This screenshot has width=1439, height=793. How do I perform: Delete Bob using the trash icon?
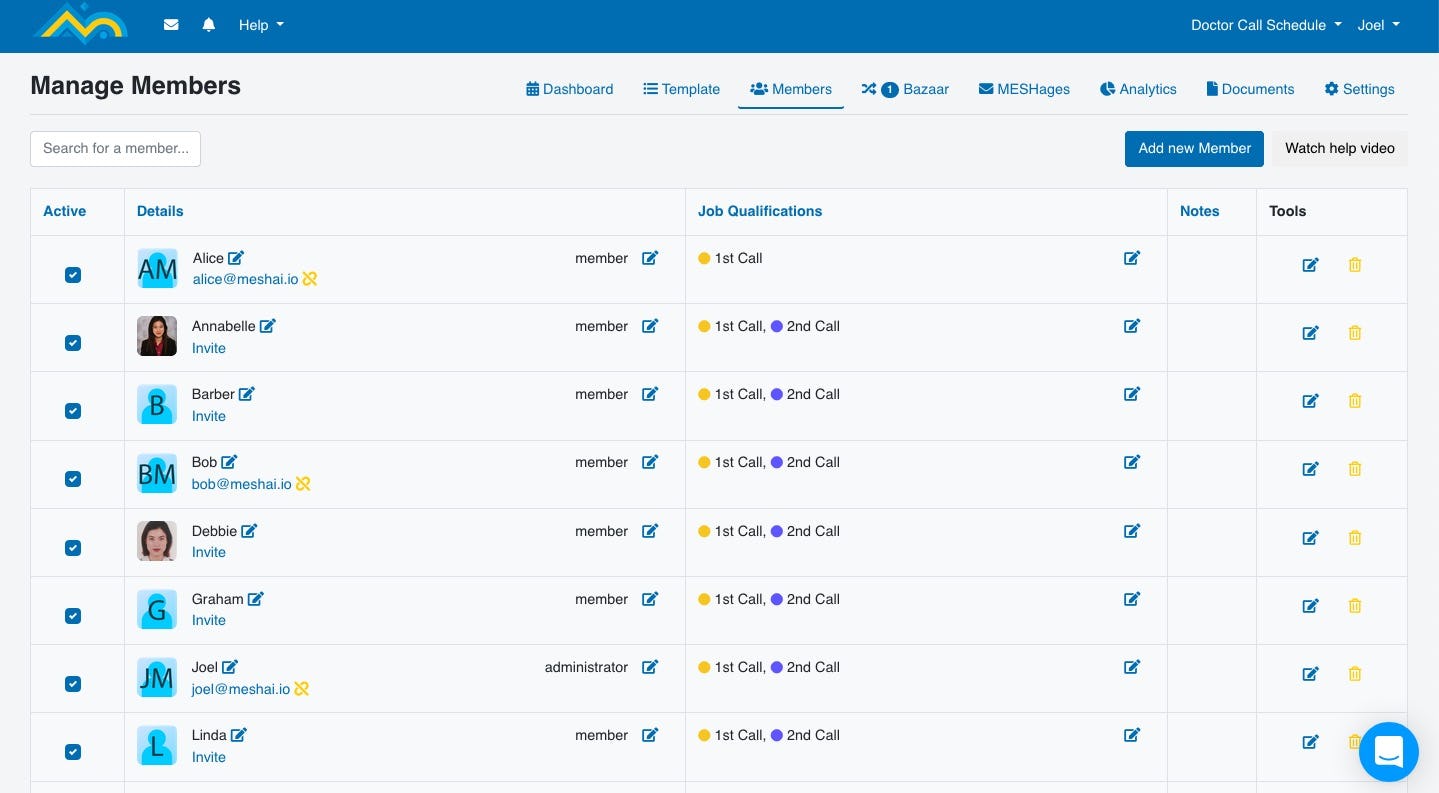(x=1355, y=469)
